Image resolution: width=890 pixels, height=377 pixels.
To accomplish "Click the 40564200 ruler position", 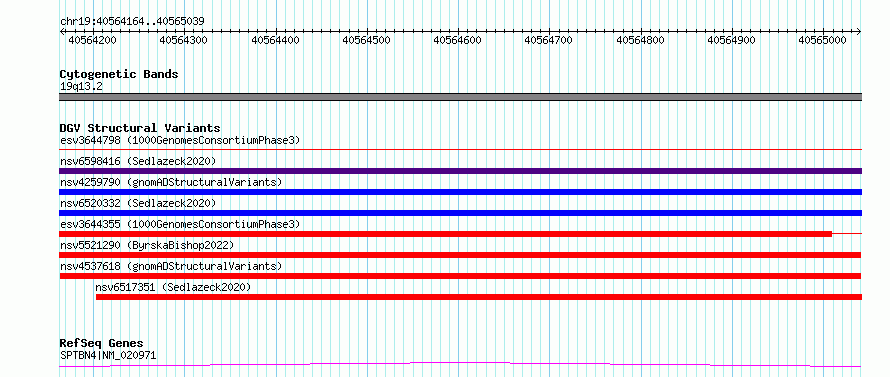I will pos(92,40).
